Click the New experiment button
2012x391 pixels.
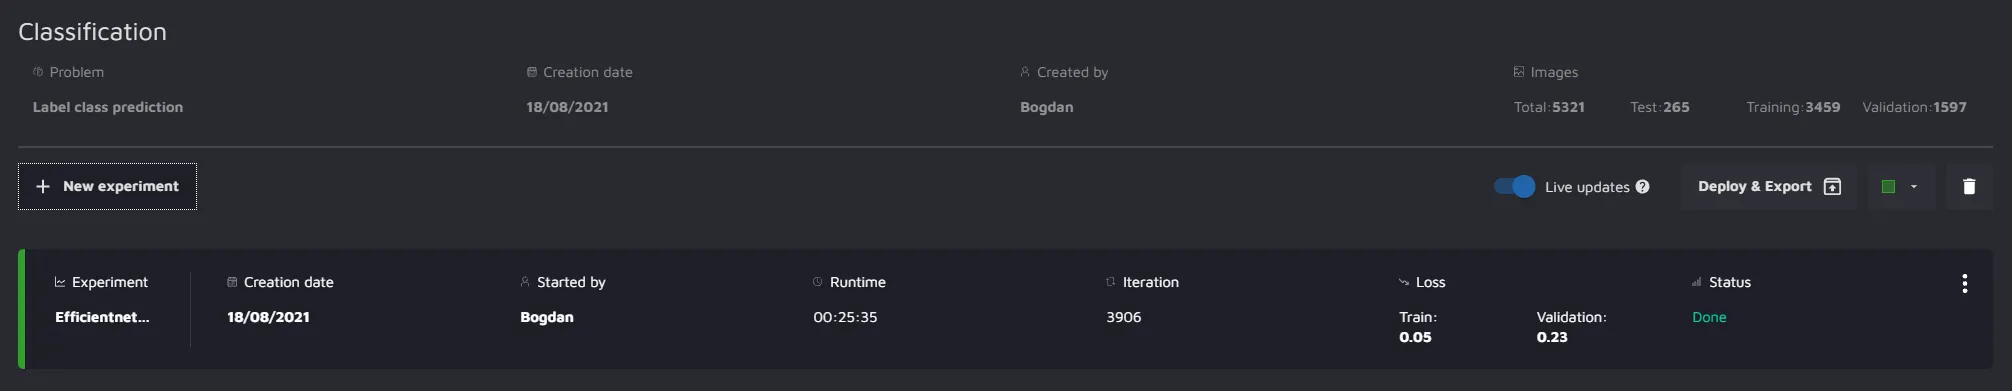pos(107,186)
